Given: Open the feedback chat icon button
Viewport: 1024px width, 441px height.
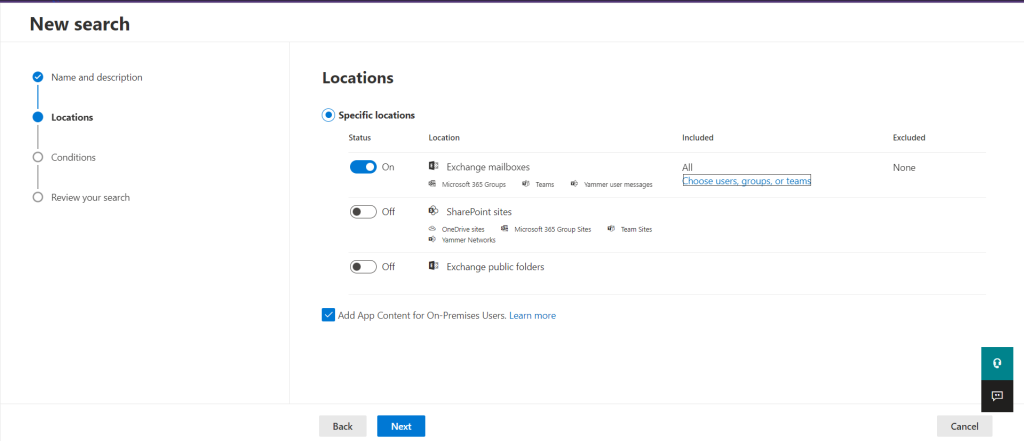Looking at the screenshot, I should [997, 396].
